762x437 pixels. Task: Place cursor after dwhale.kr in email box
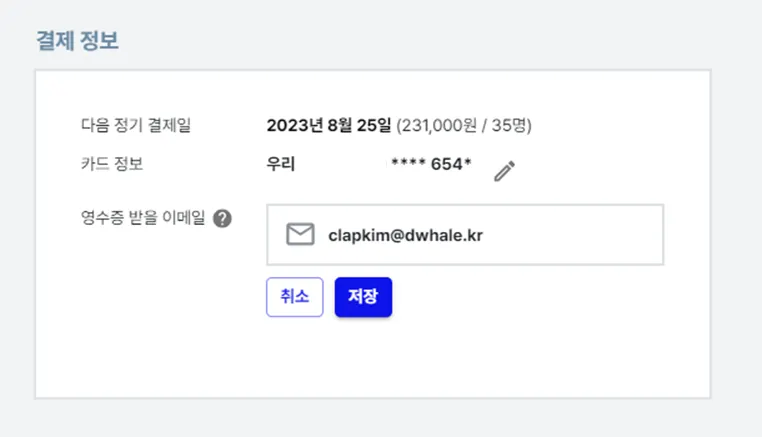[x=486, y=235]
